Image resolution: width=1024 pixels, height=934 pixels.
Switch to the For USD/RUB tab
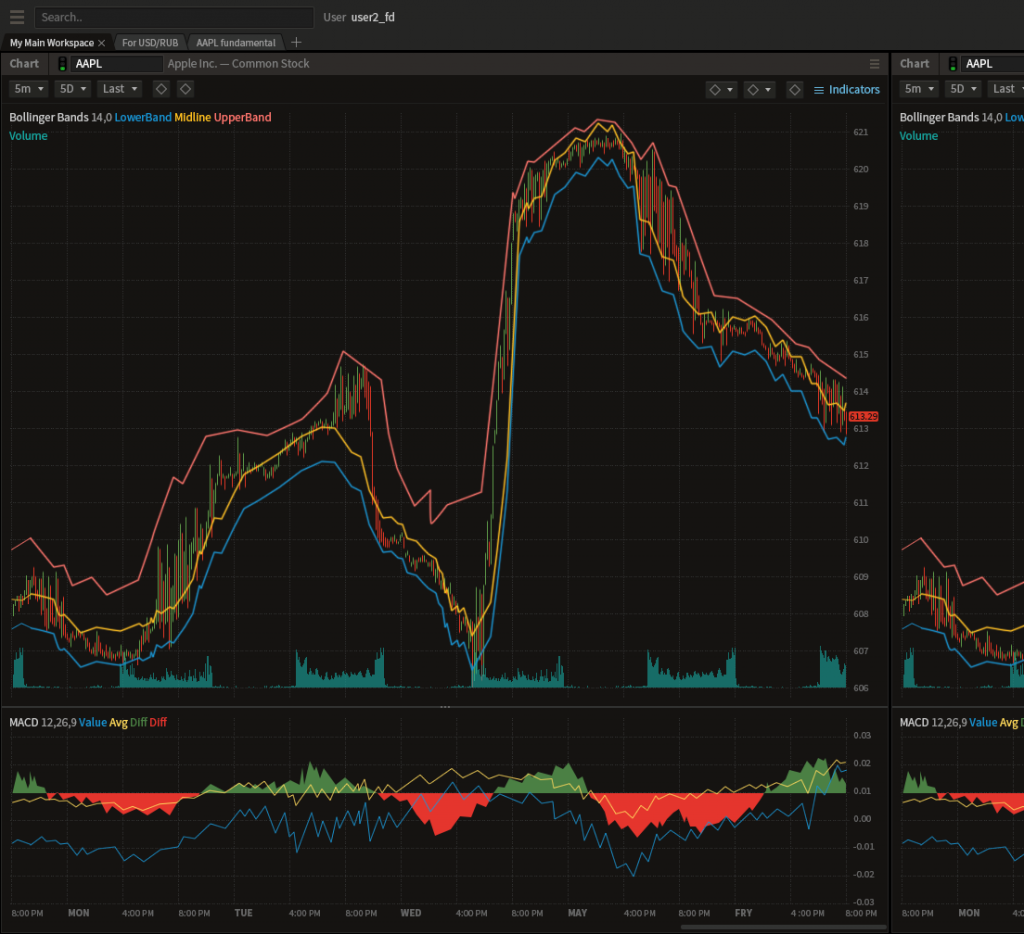pyautogui.click(x=149, y=43)
